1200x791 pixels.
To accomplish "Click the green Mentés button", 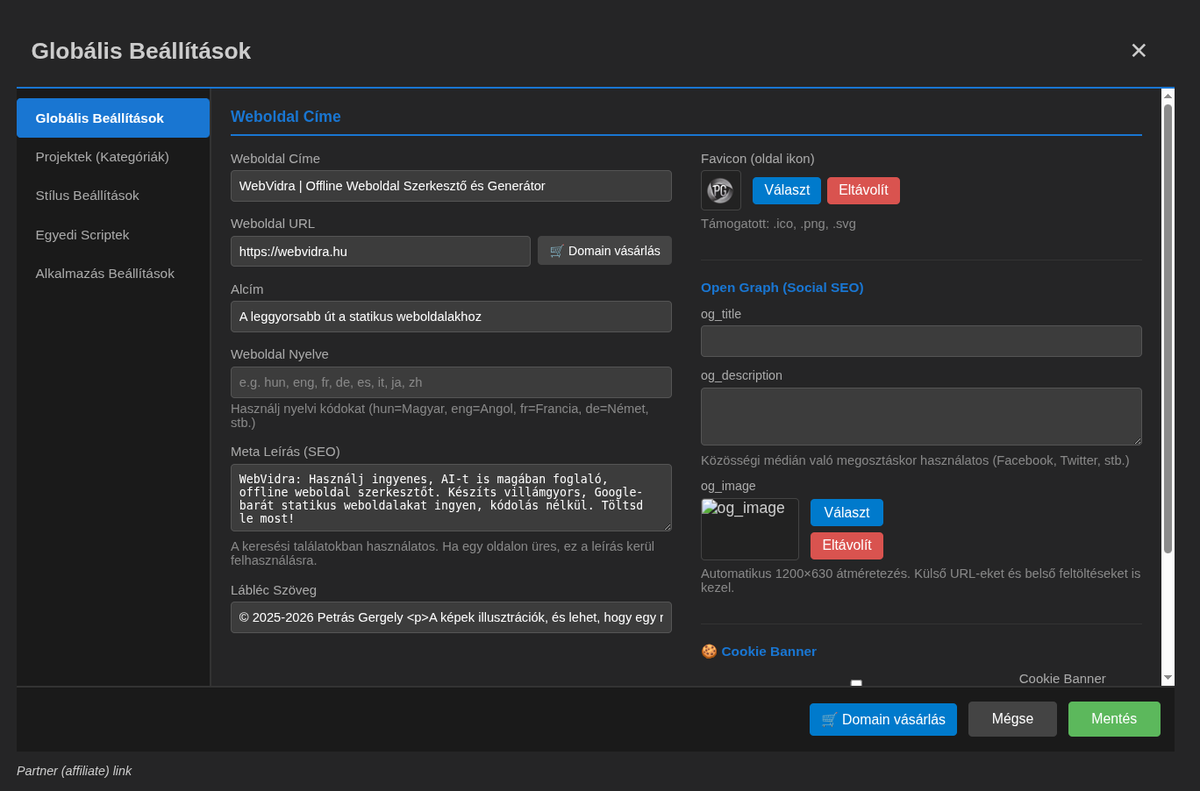I will coord(1113,719).
